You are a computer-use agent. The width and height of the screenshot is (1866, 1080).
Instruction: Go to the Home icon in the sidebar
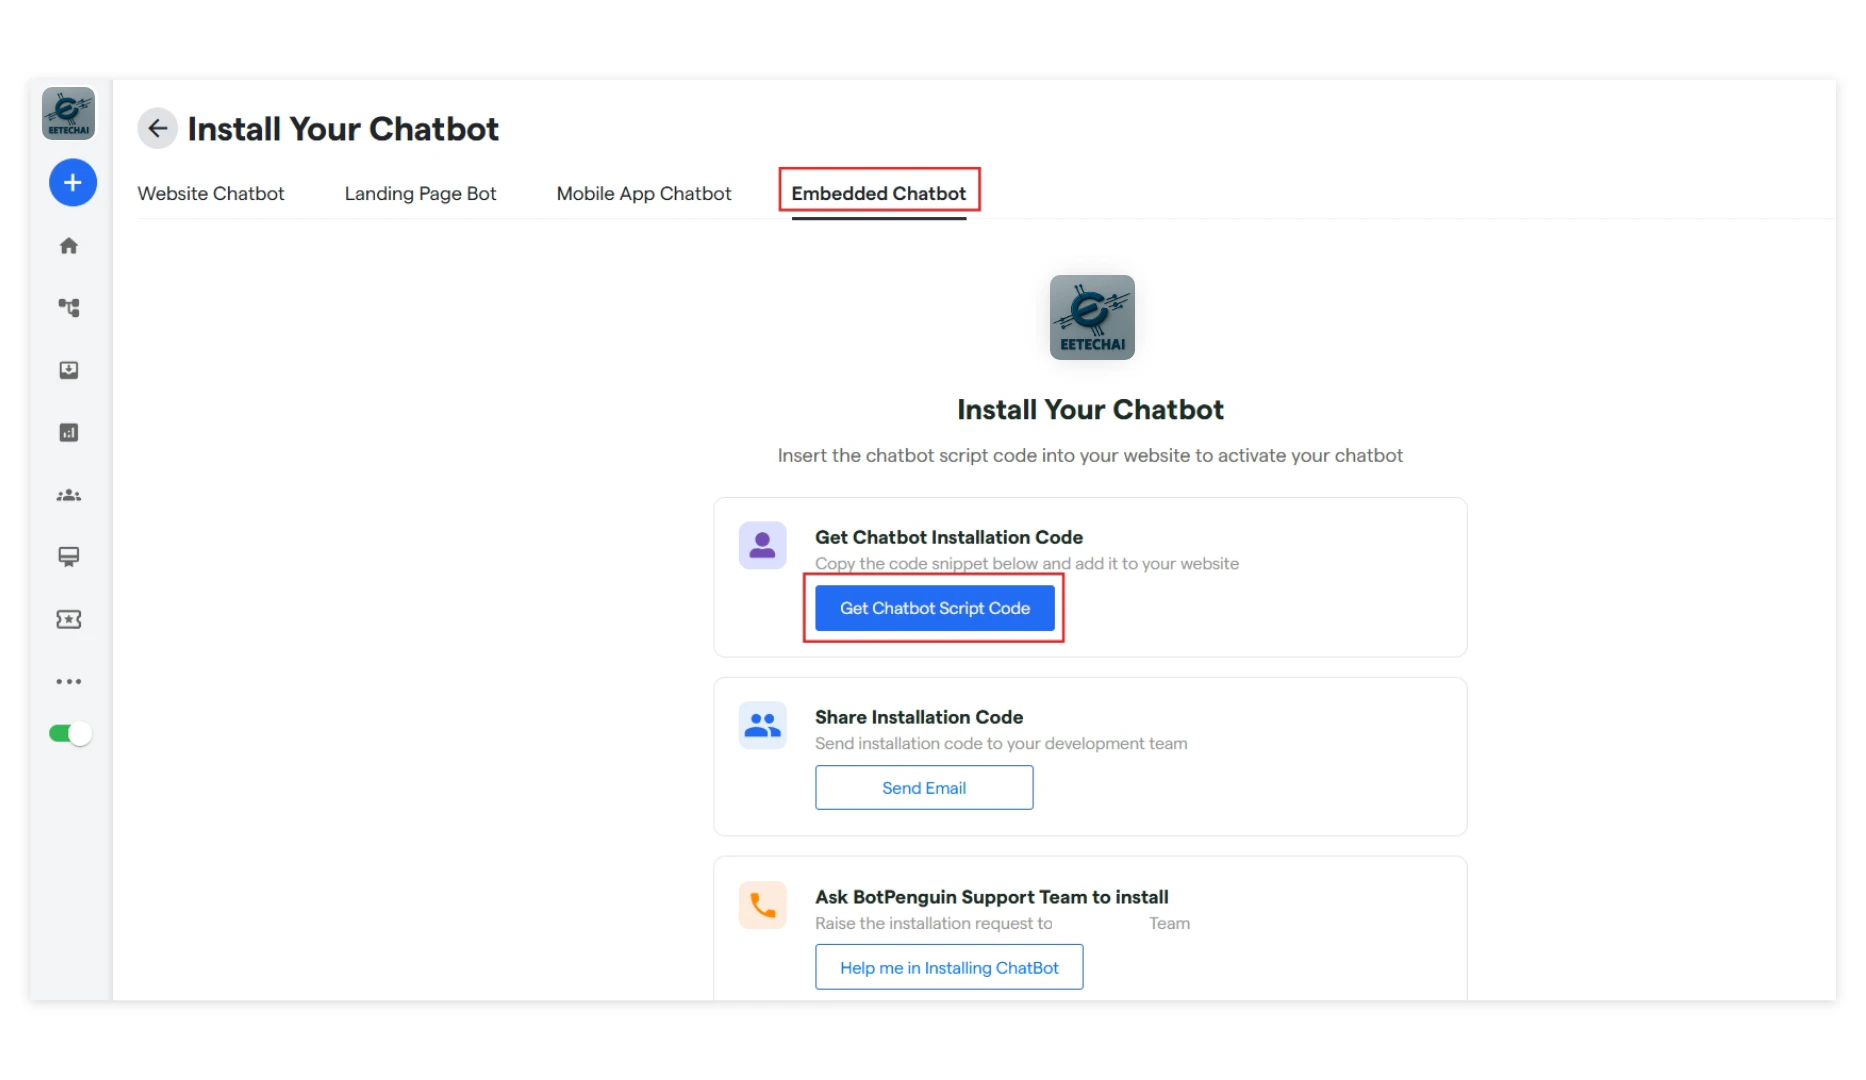69,246
